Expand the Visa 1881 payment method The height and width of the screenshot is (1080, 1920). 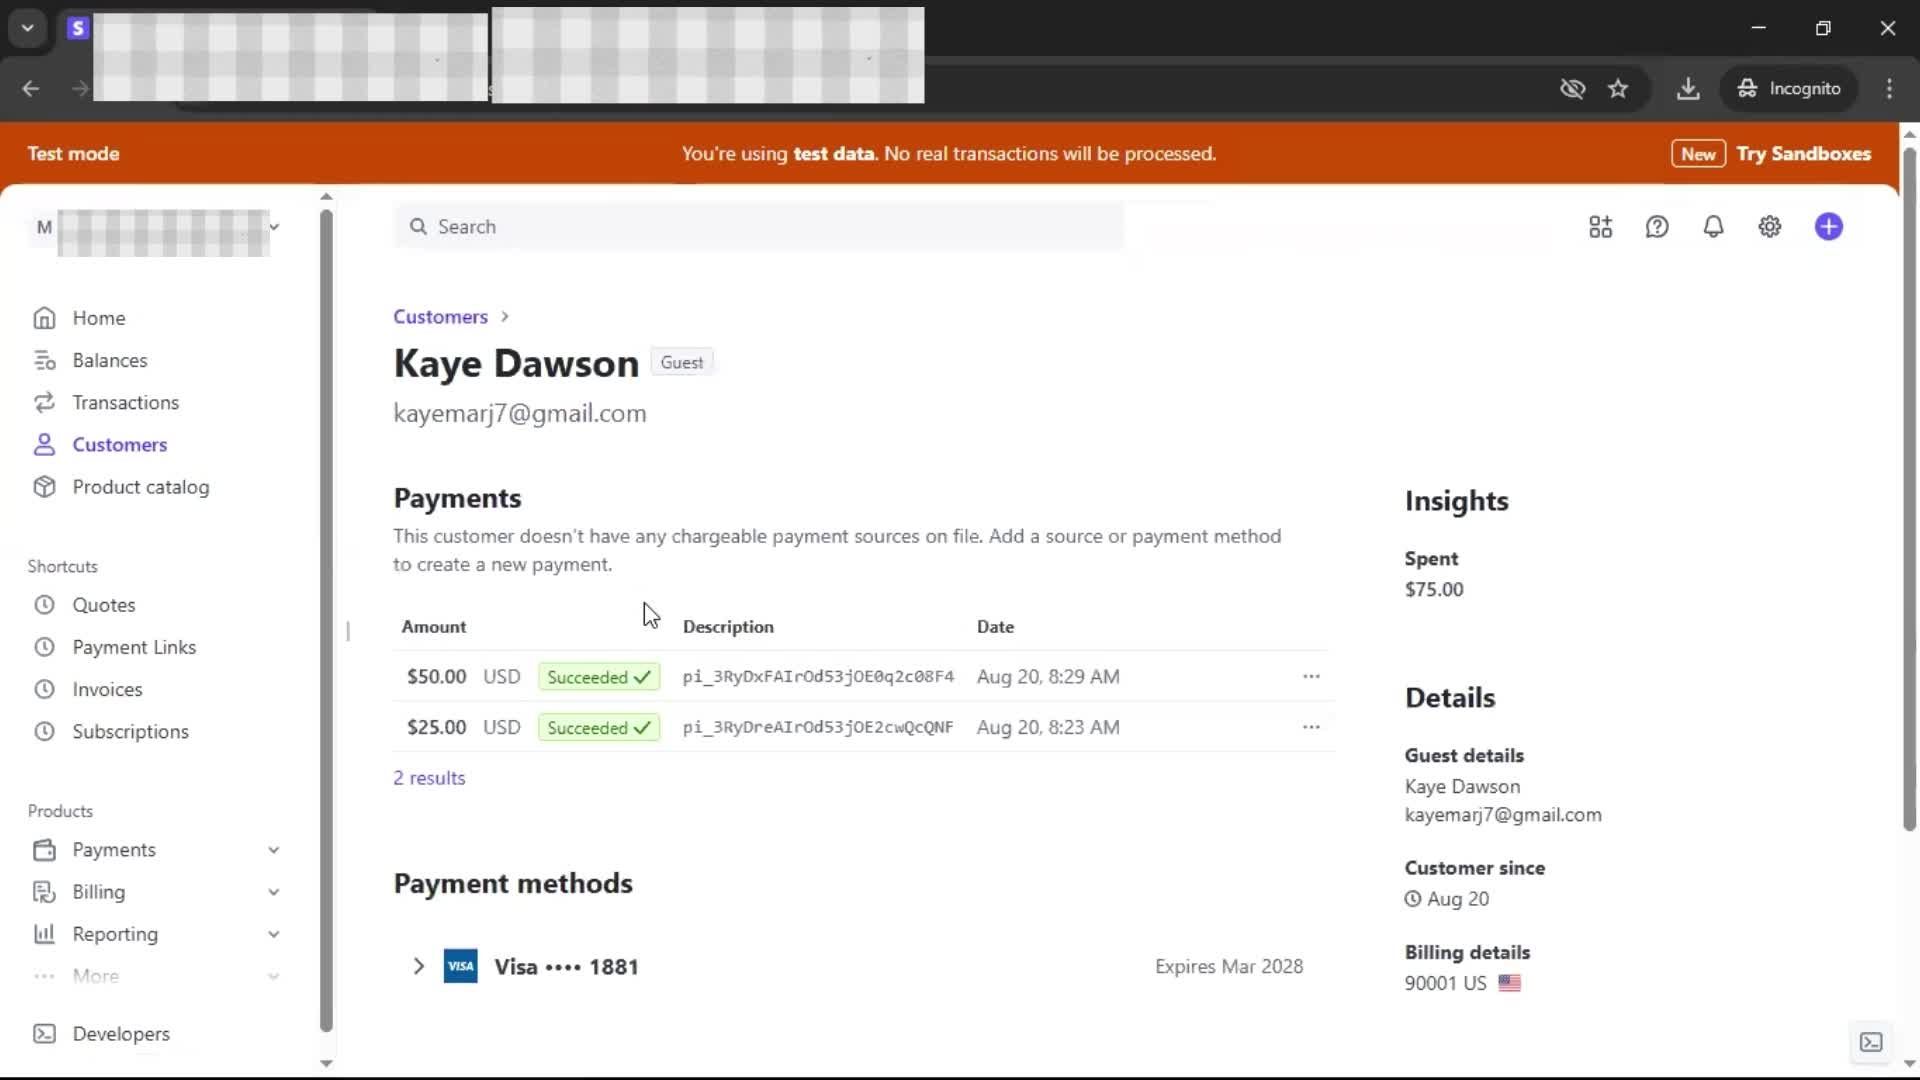coord(419,966)
